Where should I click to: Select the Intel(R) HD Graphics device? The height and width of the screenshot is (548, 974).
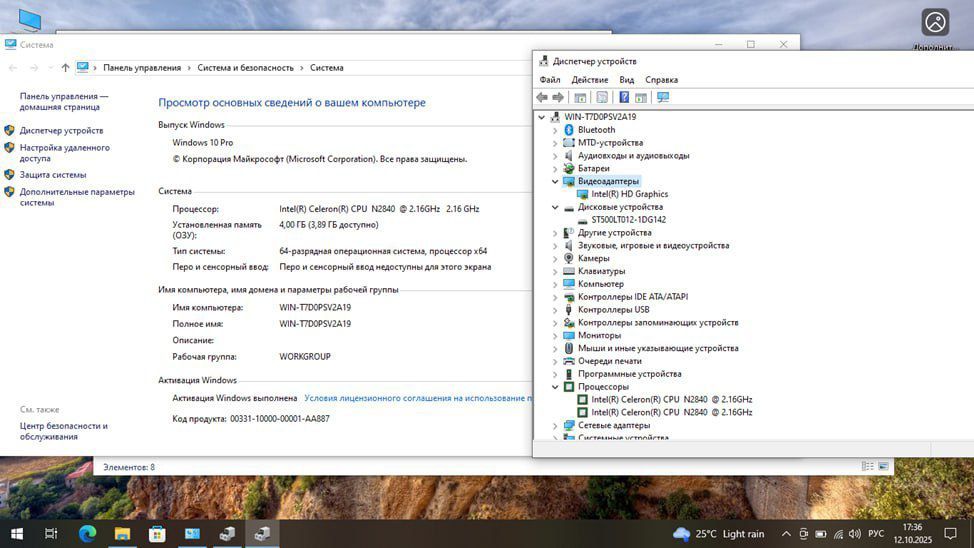(629, 194)
